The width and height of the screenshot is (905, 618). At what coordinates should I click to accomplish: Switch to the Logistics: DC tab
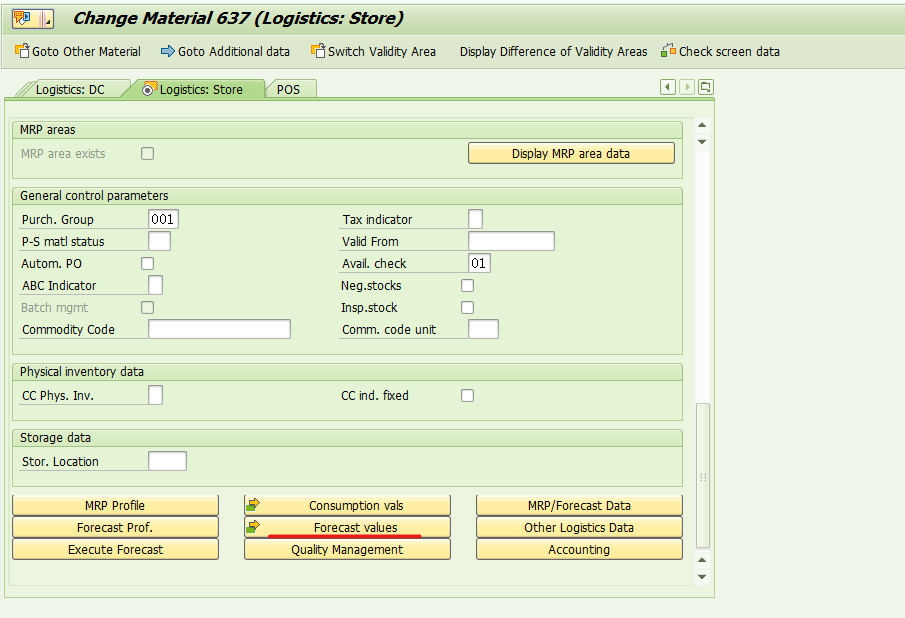(x=69, y=89)
